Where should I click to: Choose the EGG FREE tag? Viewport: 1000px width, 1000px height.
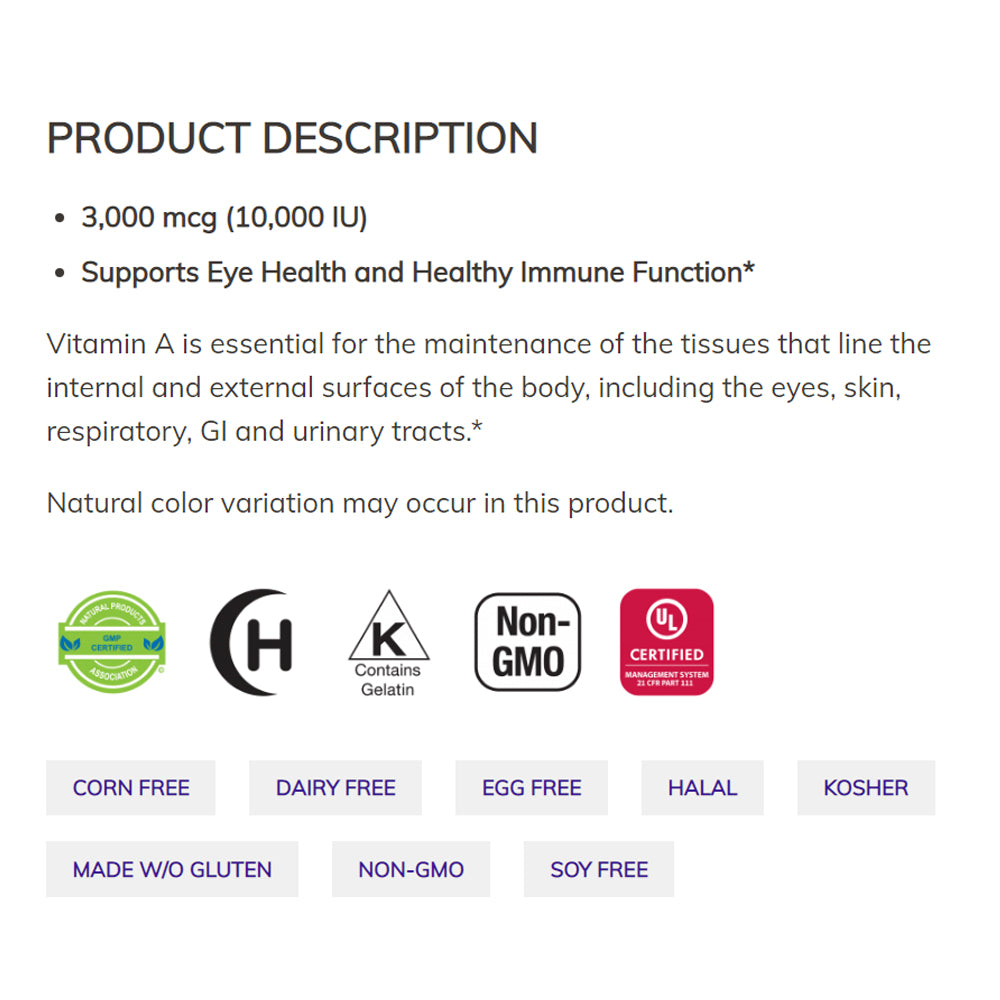point(532,788)
